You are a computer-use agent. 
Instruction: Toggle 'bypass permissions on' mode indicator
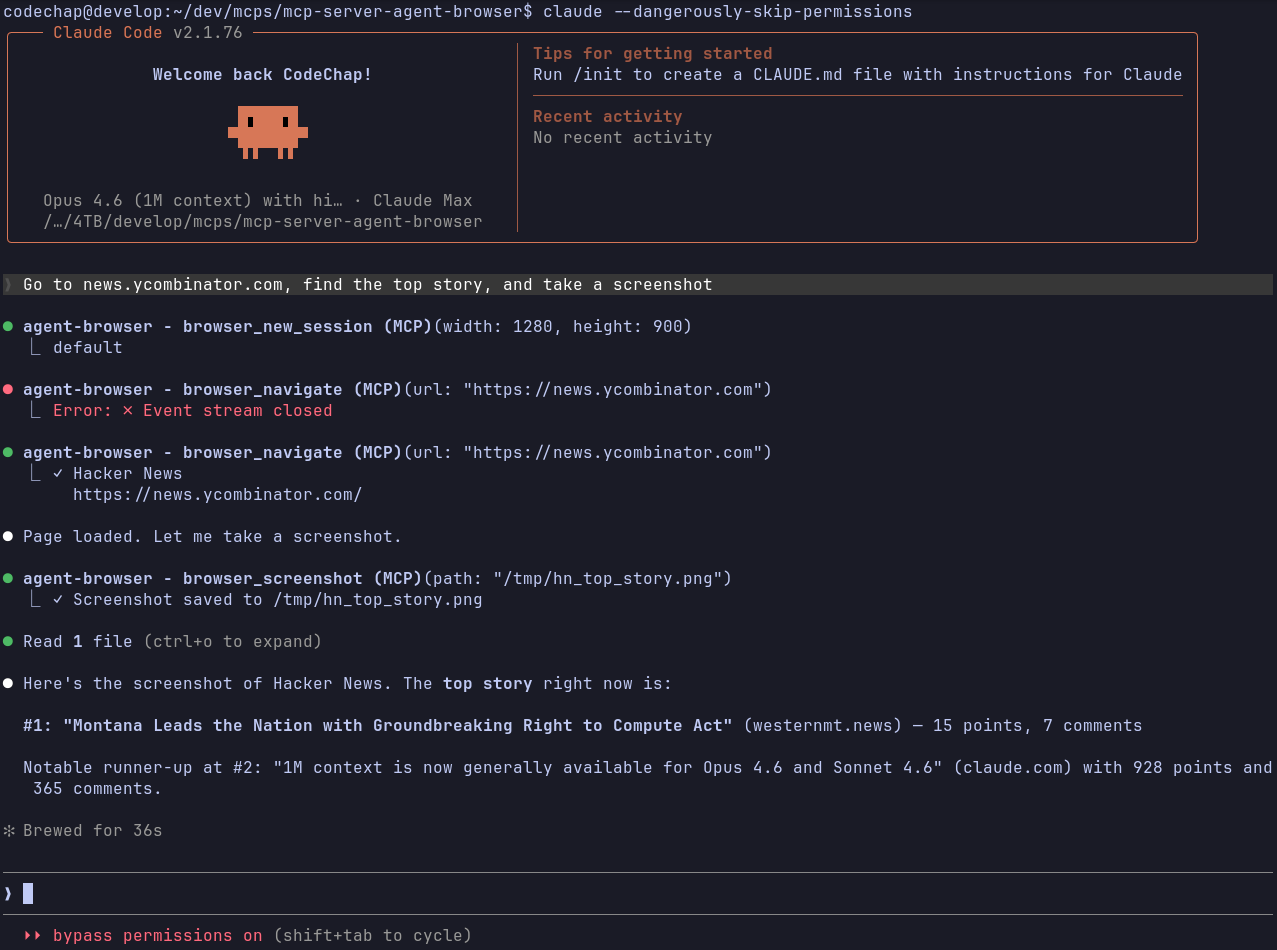(x=157, y=936)
